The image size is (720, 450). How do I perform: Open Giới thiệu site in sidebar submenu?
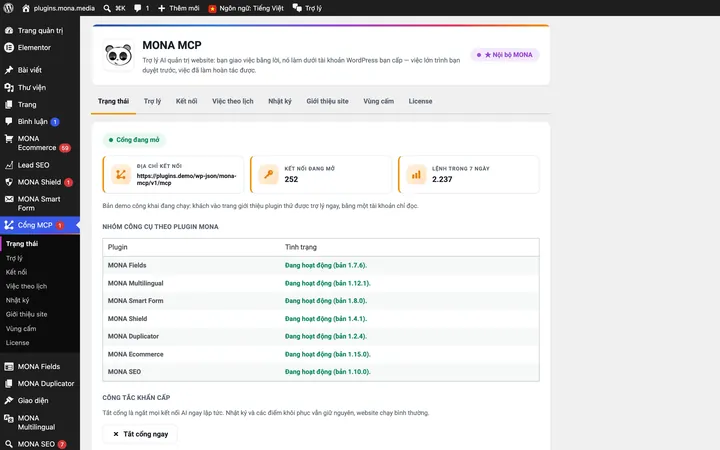[x=27, y=314]
